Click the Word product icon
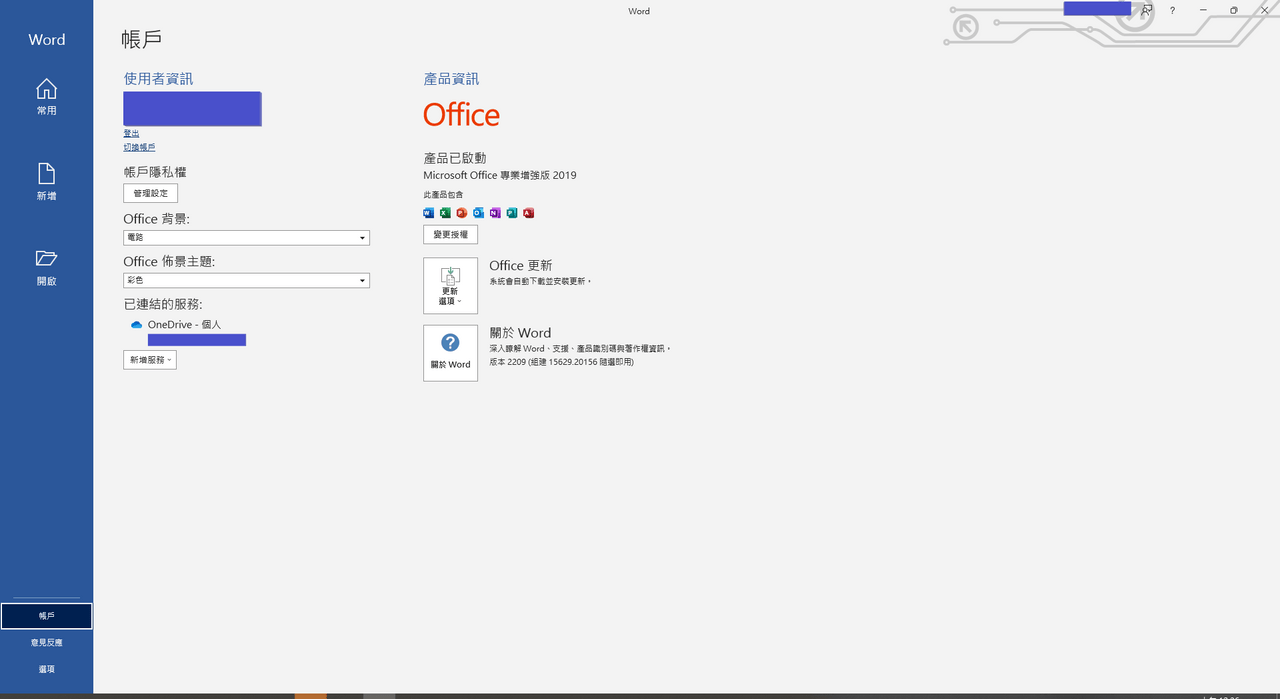The width and height of the screenshot is (1280, 699). pyautogui.click(x=428, y=213)
